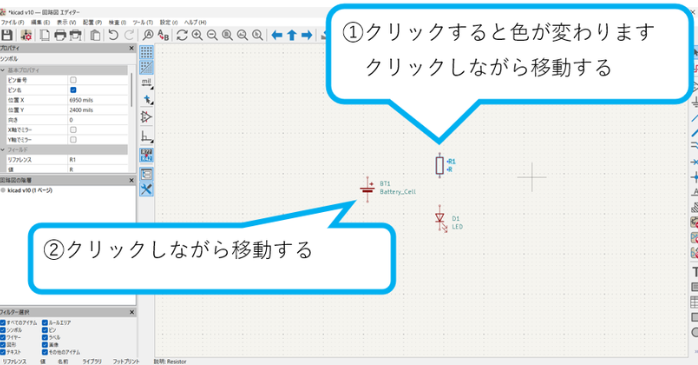Save the schematic with the floppy icon
Screen dimensions: 698x365
click(7, 35)
